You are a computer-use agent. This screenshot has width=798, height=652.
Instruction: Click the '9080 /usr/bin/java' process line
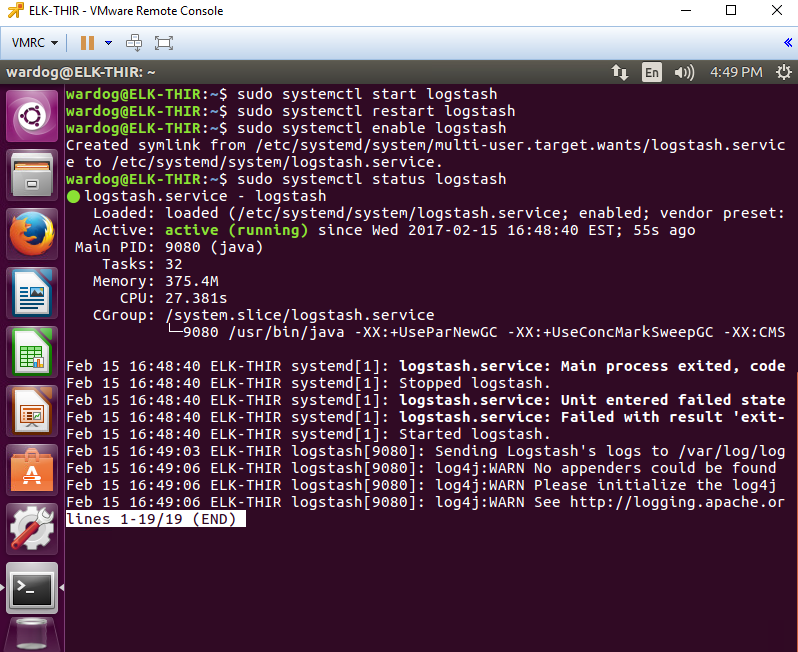[477, 332]
